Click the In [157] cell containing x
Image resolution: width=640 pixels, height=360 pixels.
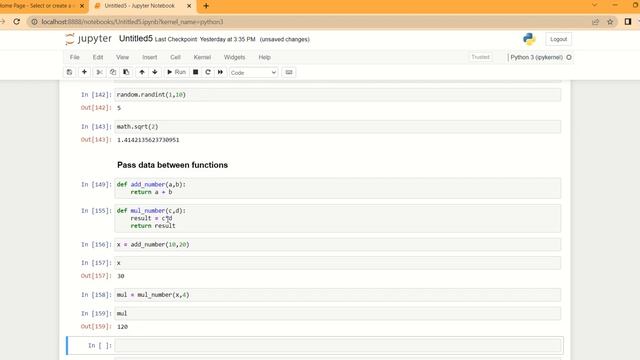pyautogui.click(x=338, y=263)
